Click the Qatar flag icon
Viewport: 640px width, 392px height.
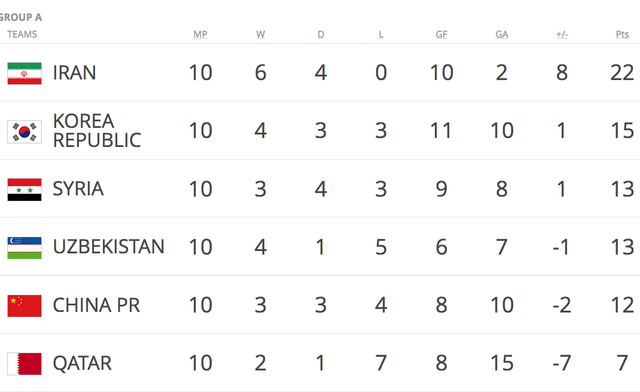pos(24,364)
